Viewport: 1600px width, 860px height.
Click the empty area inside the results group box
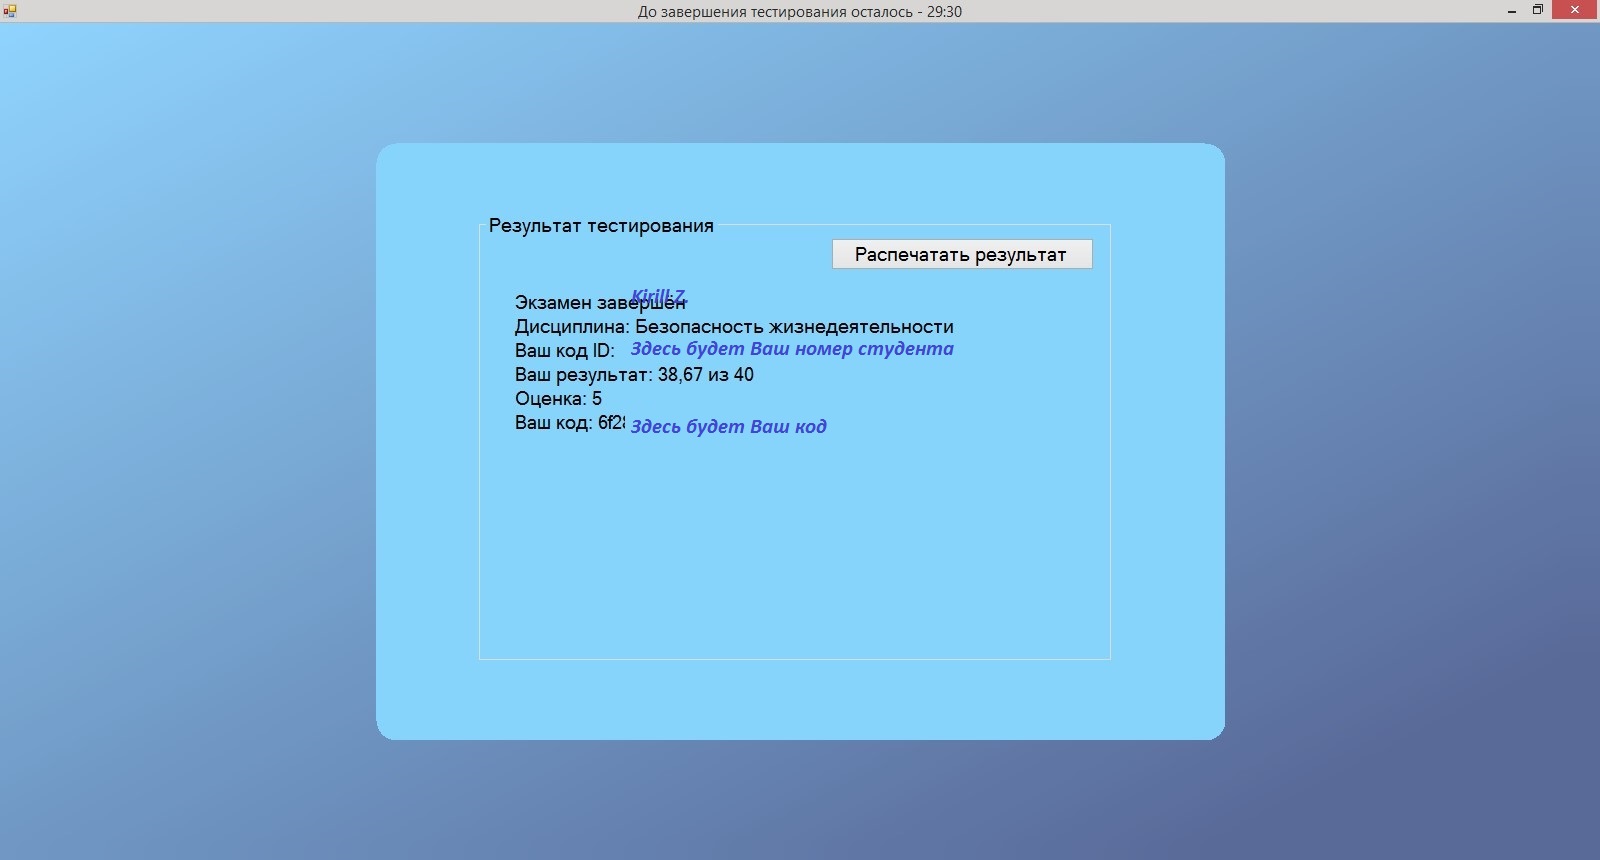pyautogui.click(x=795, y=550)
